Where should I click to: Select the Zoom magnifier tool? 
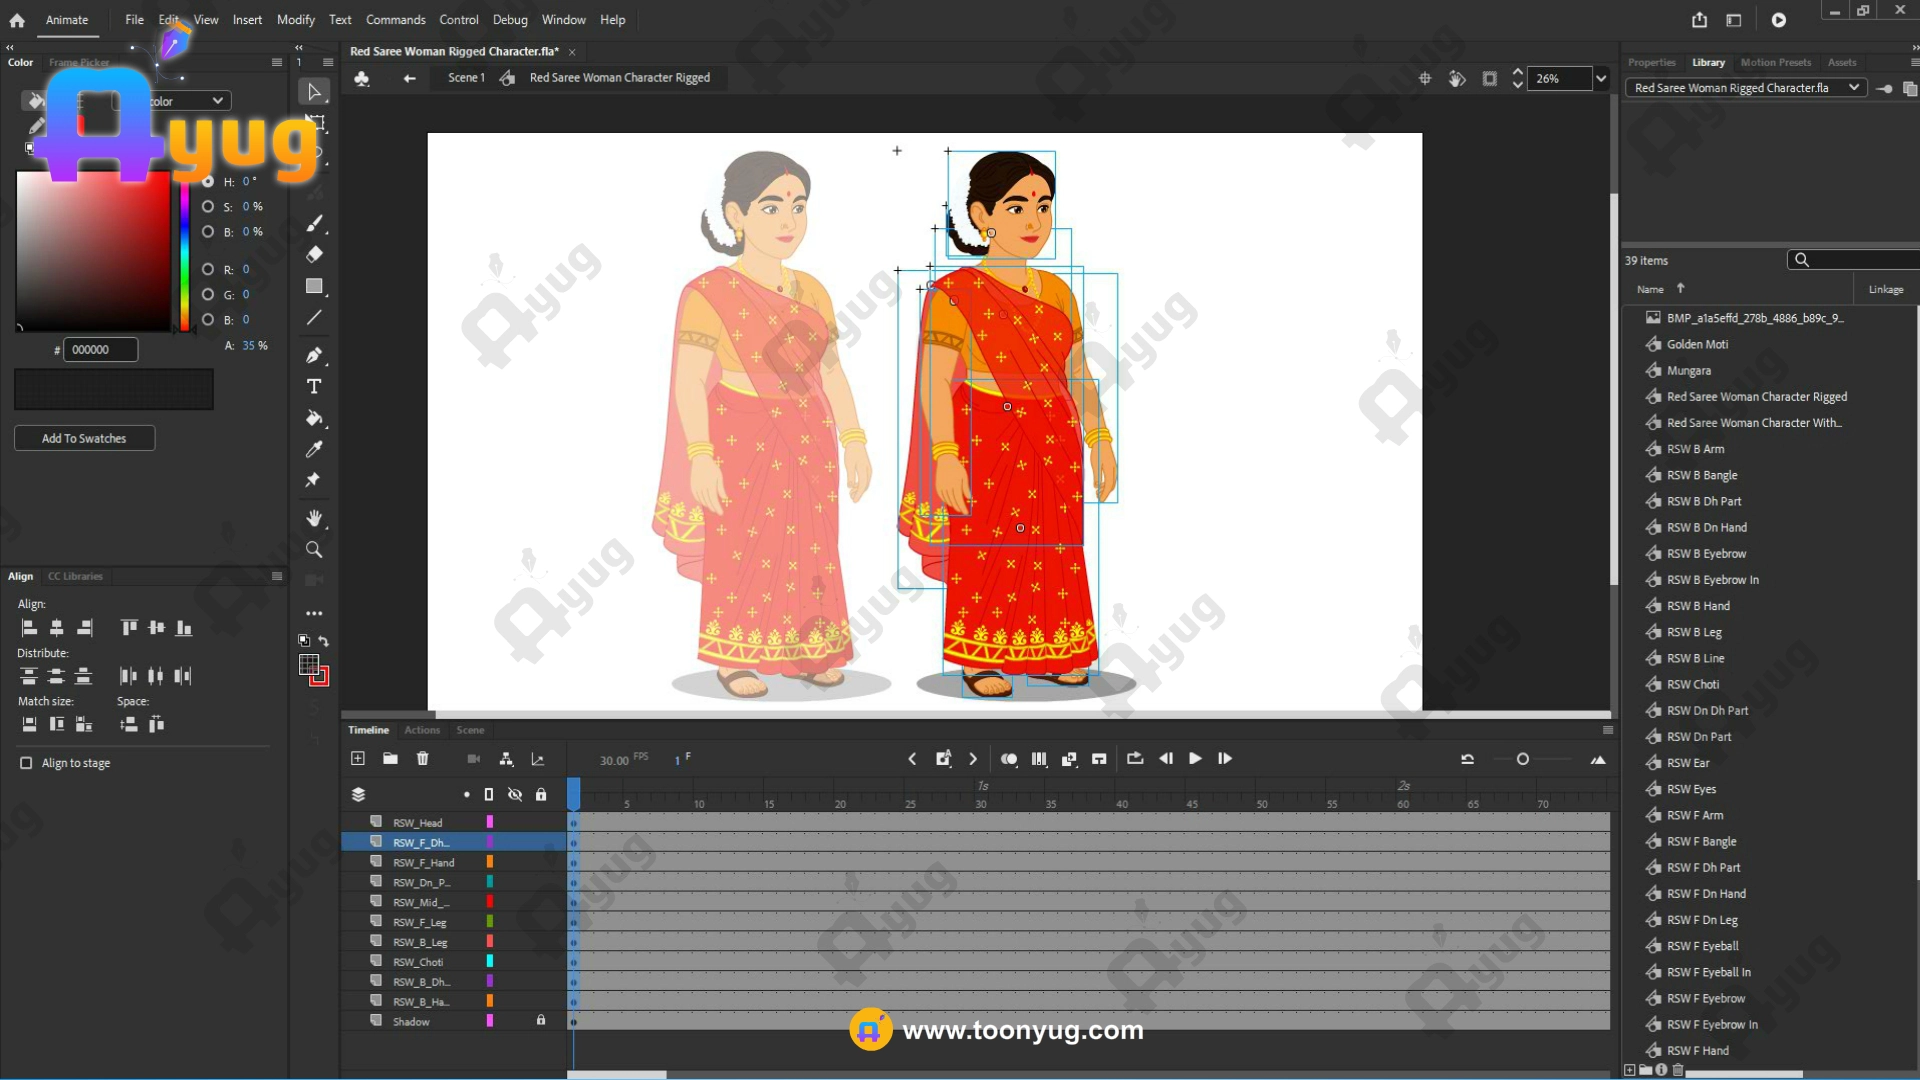(314, 550)
